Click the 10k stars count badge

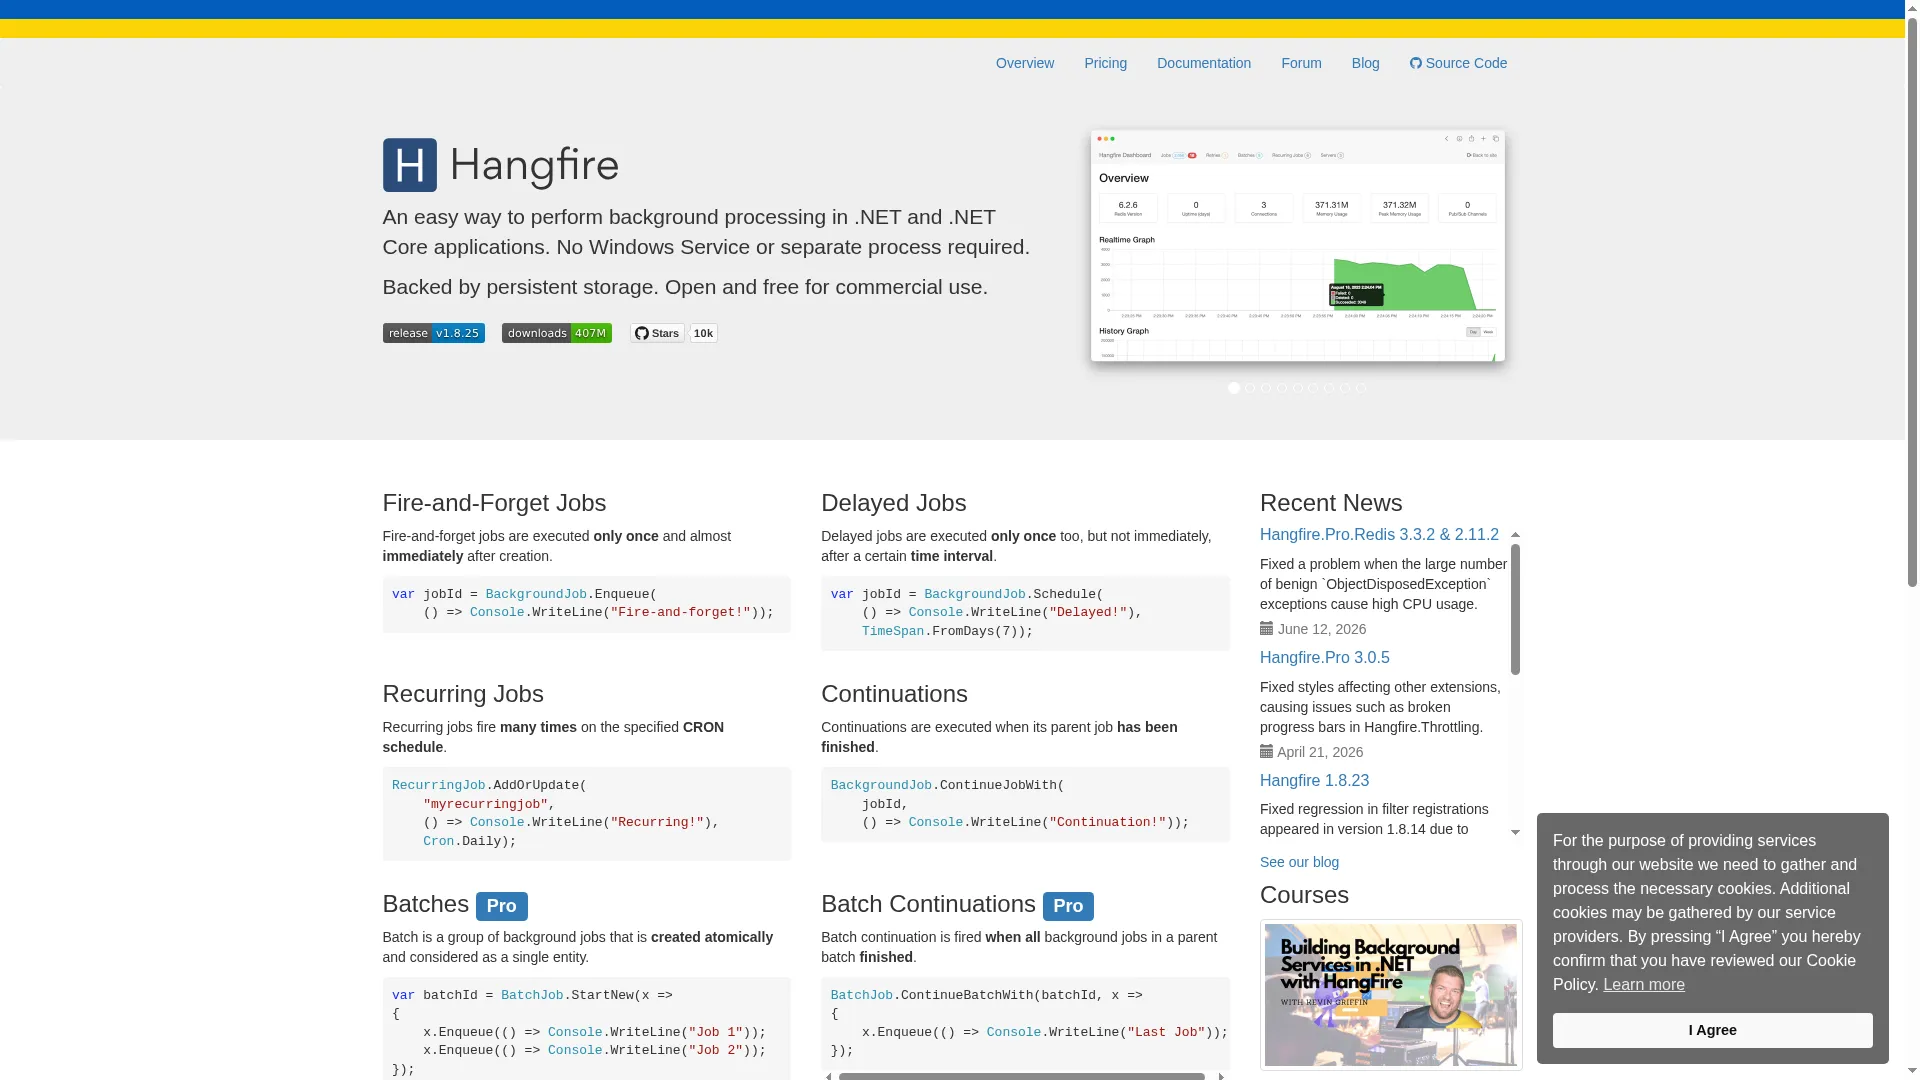[704, 333]
